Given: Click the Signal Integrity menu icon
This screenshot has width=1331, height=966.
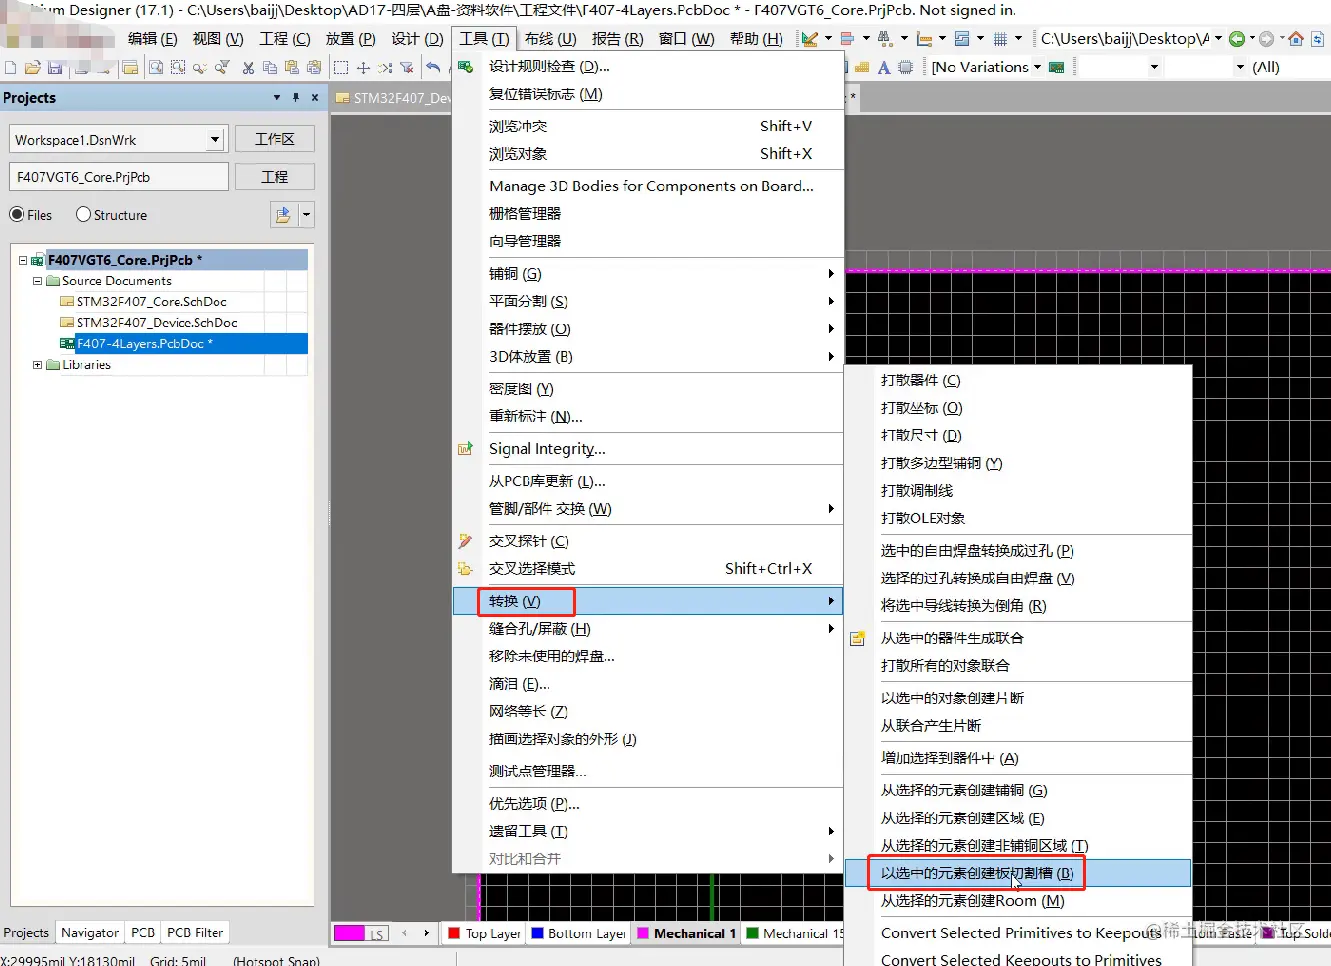Looking at the screenshot, I should [465, 449].
